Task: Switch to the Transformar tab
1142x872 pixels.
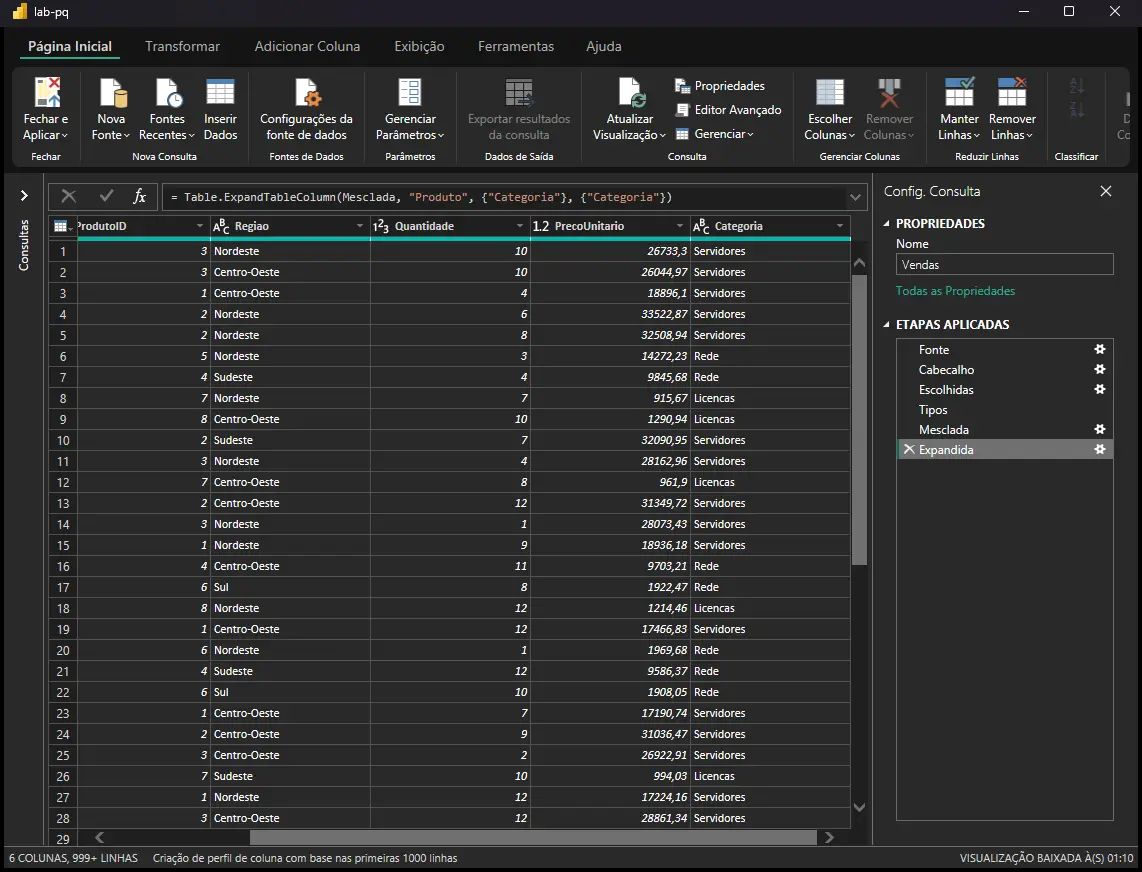Action: [x=182, y=46]
